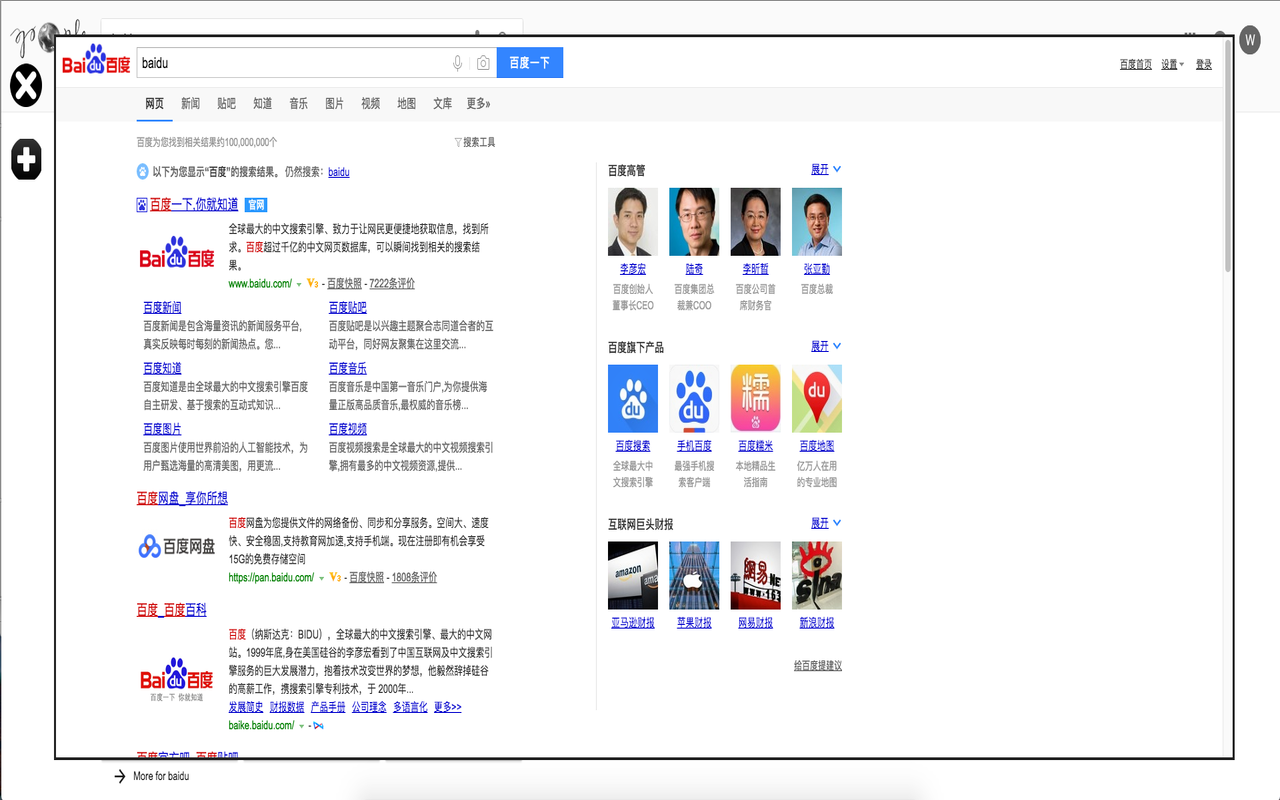Open the 发展简史 link
The width and height of the screenshot is (1280, 800).
(245, 707)
